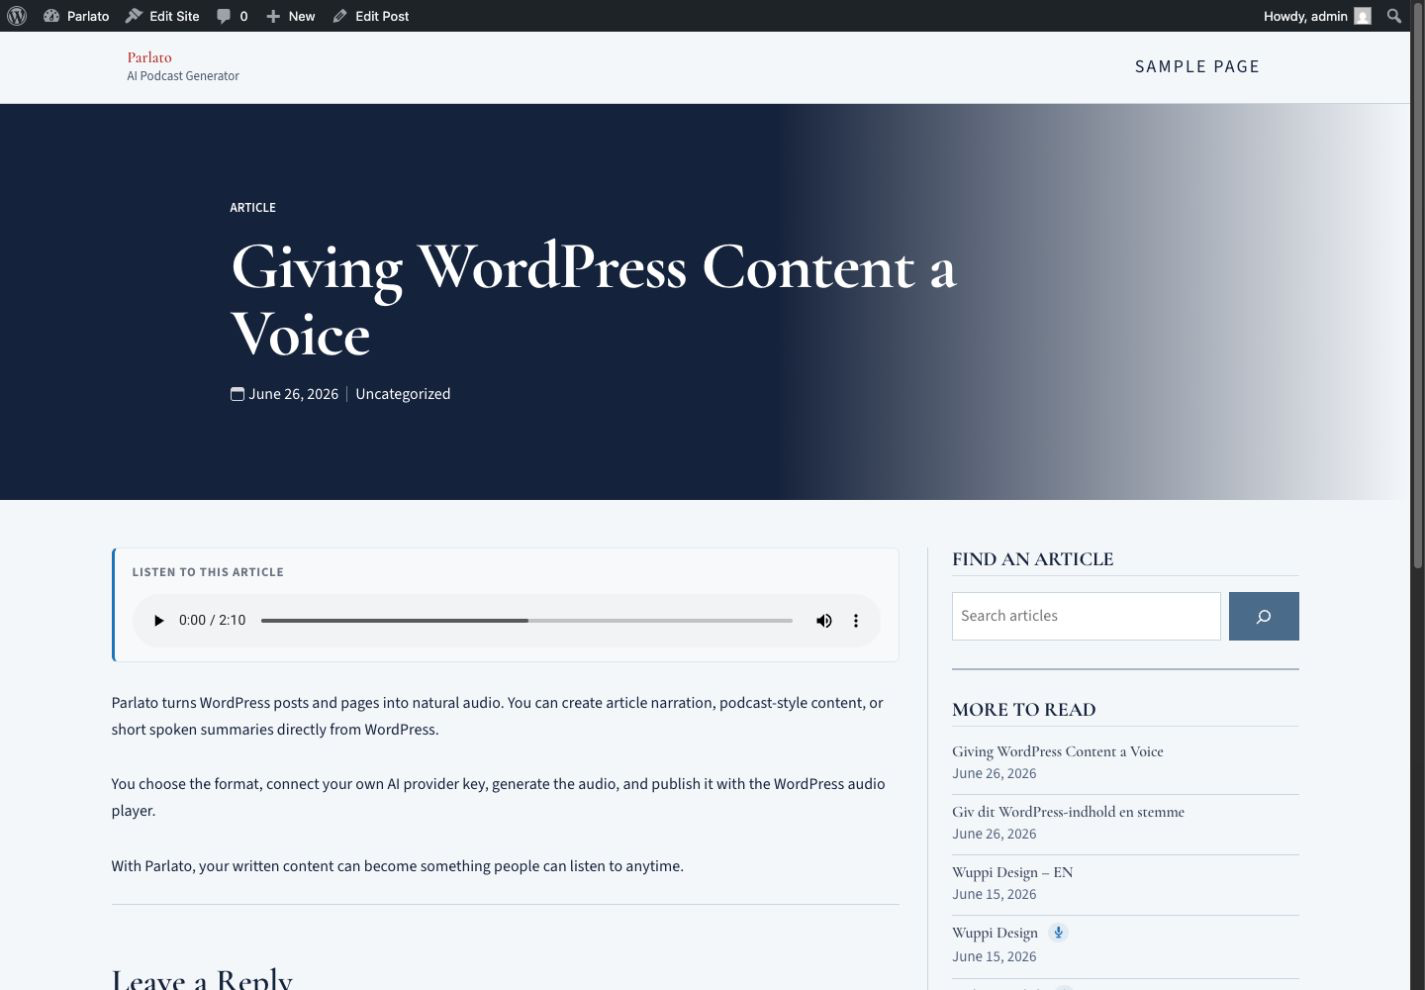The height and width of the screenshot is (990, 1425).
Task: Click the More to Read heading
Action: [x=1024, y=710]
